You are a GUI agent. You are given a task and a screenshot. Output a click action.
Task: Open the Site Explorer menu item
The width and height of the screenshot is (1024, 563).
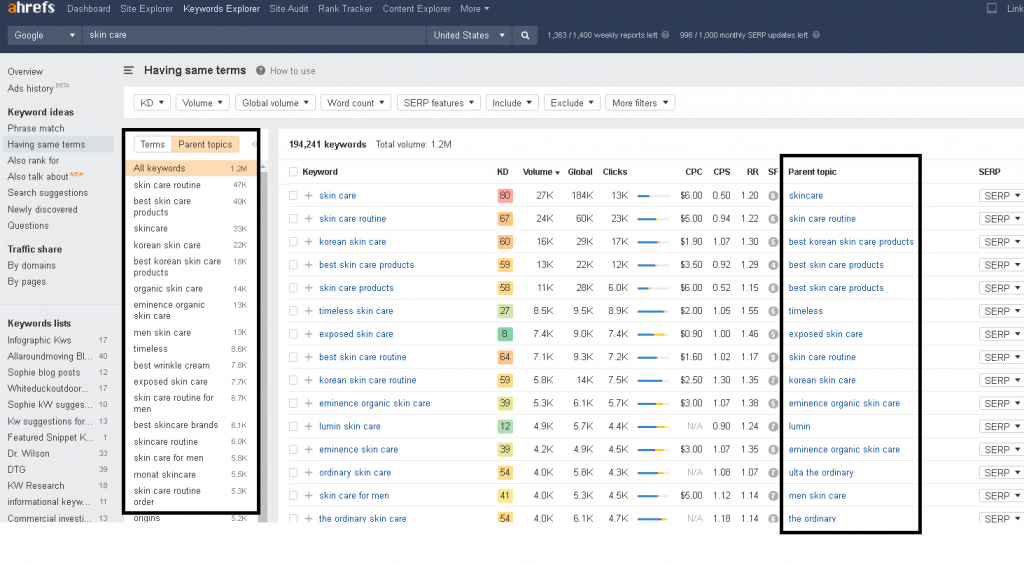click(x=147, y=8)
